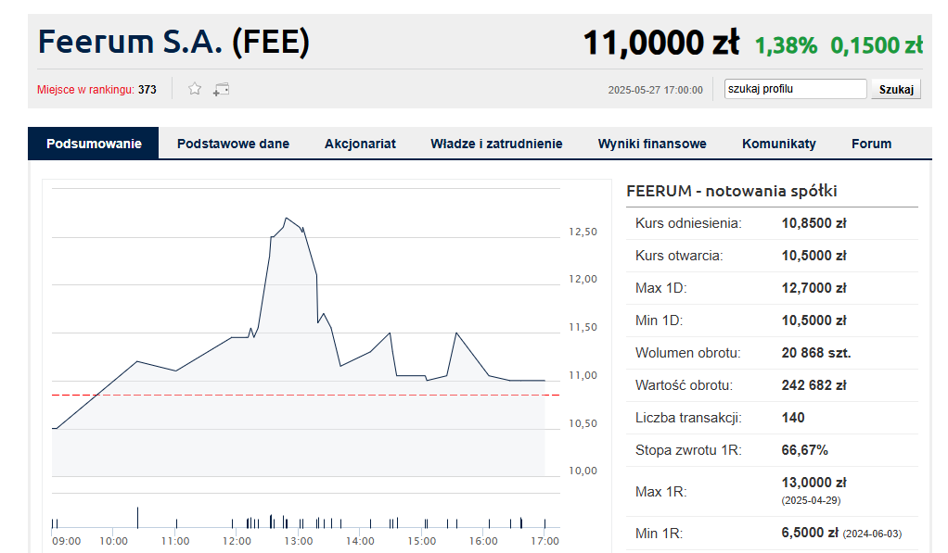Image resolution: width=948 pixels, height=553 pixels.
Task: Add stock to portfolio wallet icon
Action: [221, 89]
